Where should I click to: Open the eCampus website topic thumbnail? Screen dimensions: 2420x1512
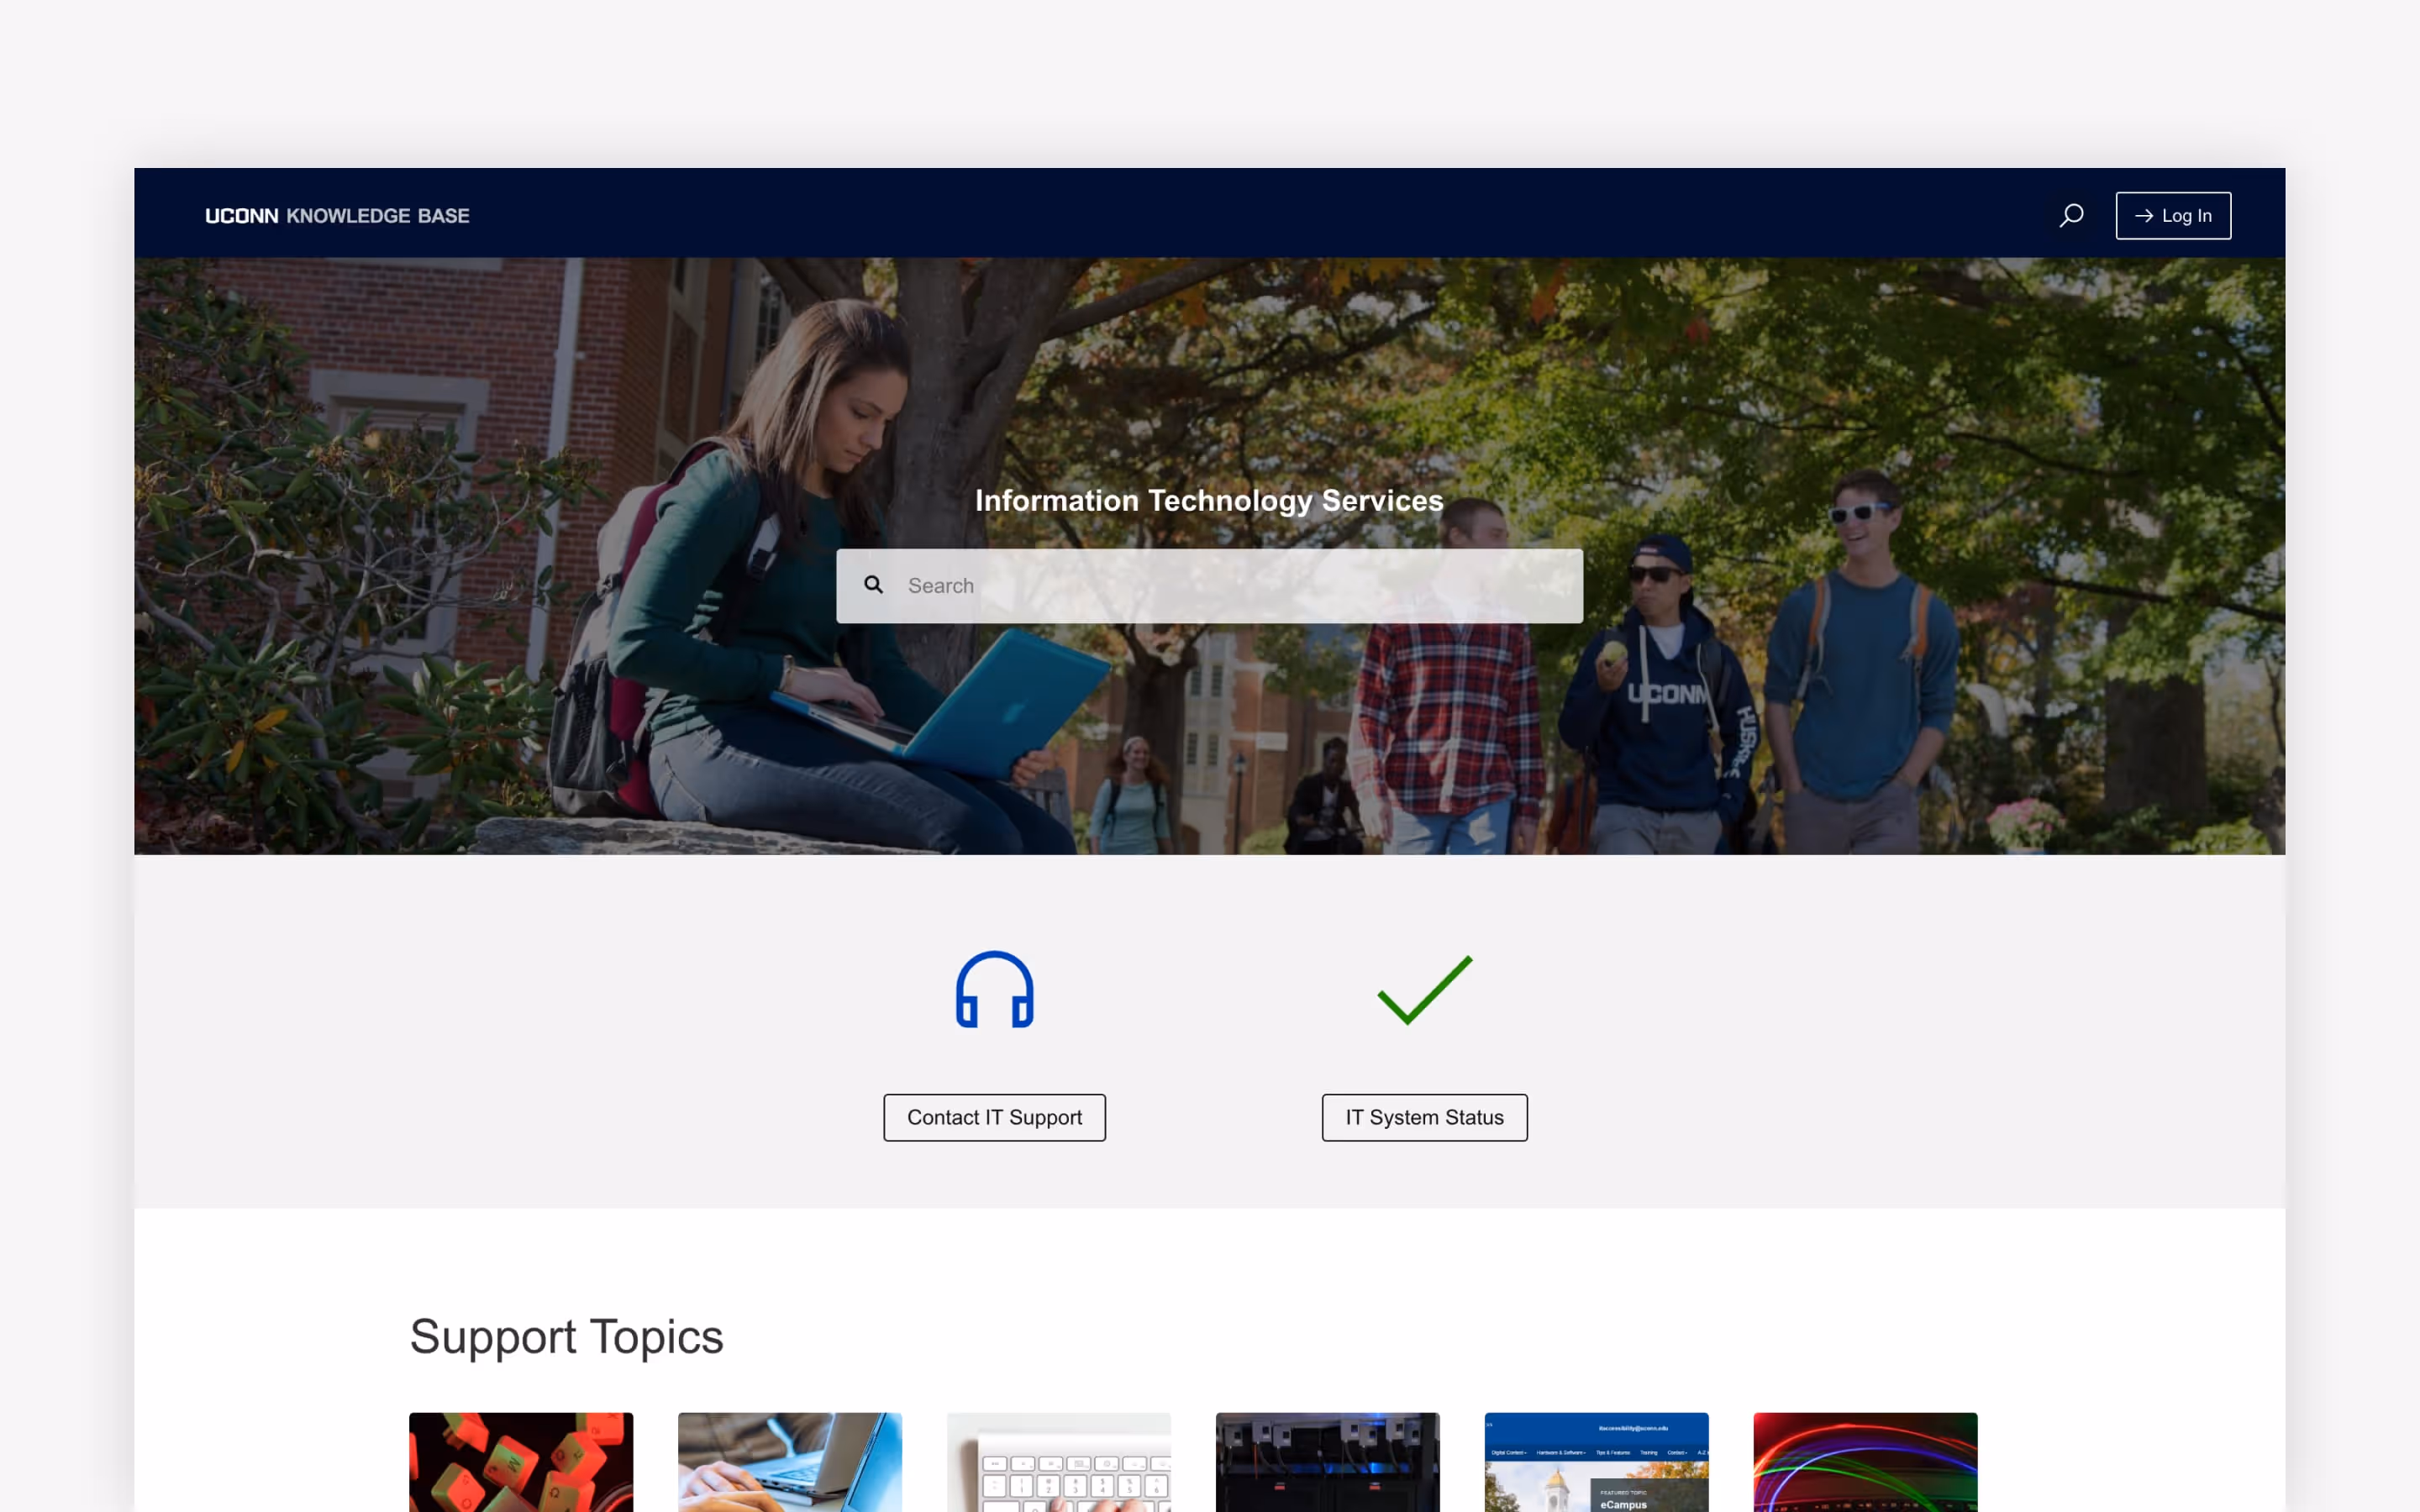click(1596, 1461)
